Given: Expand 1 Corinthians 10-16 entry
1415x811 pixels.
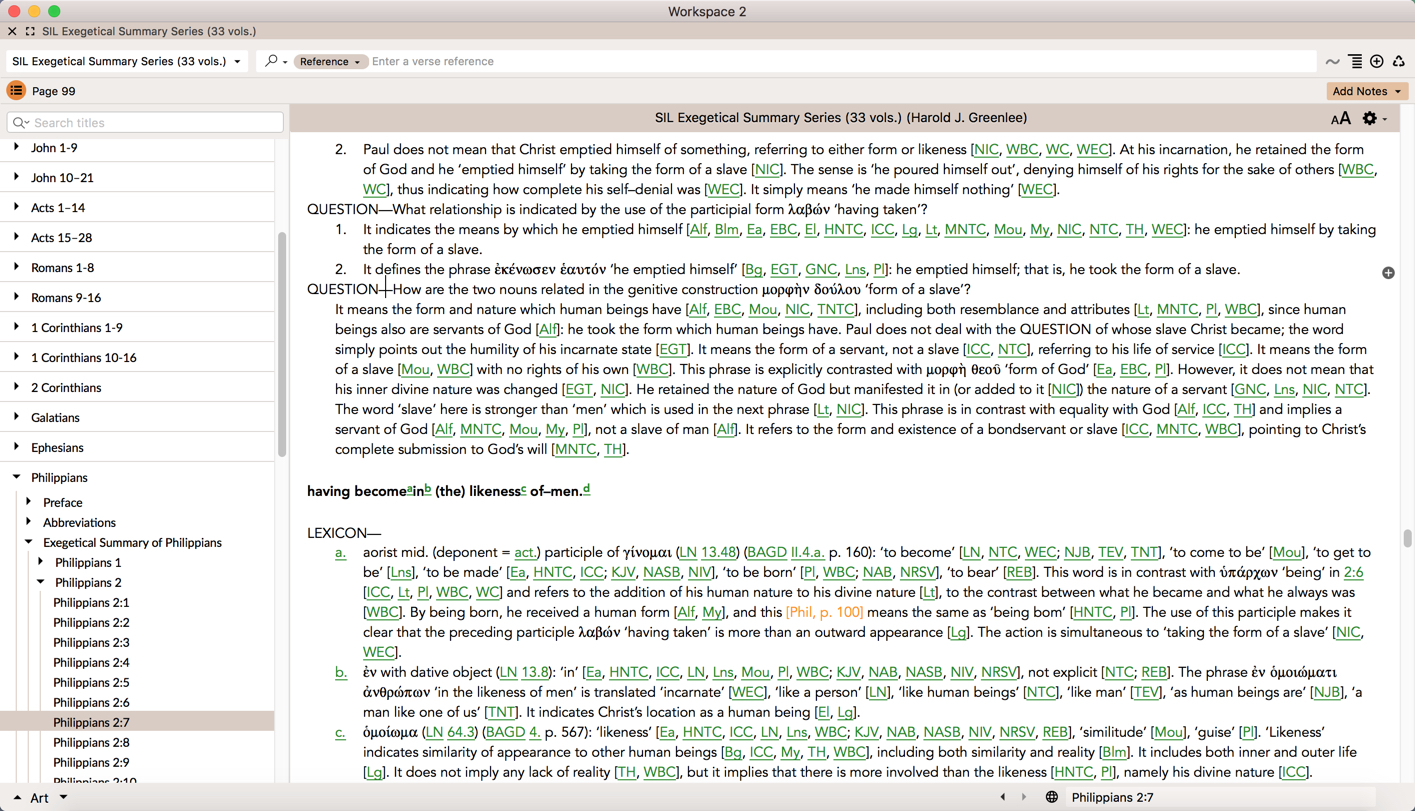Looking at the screenshot, I should (x=17, y=358).
